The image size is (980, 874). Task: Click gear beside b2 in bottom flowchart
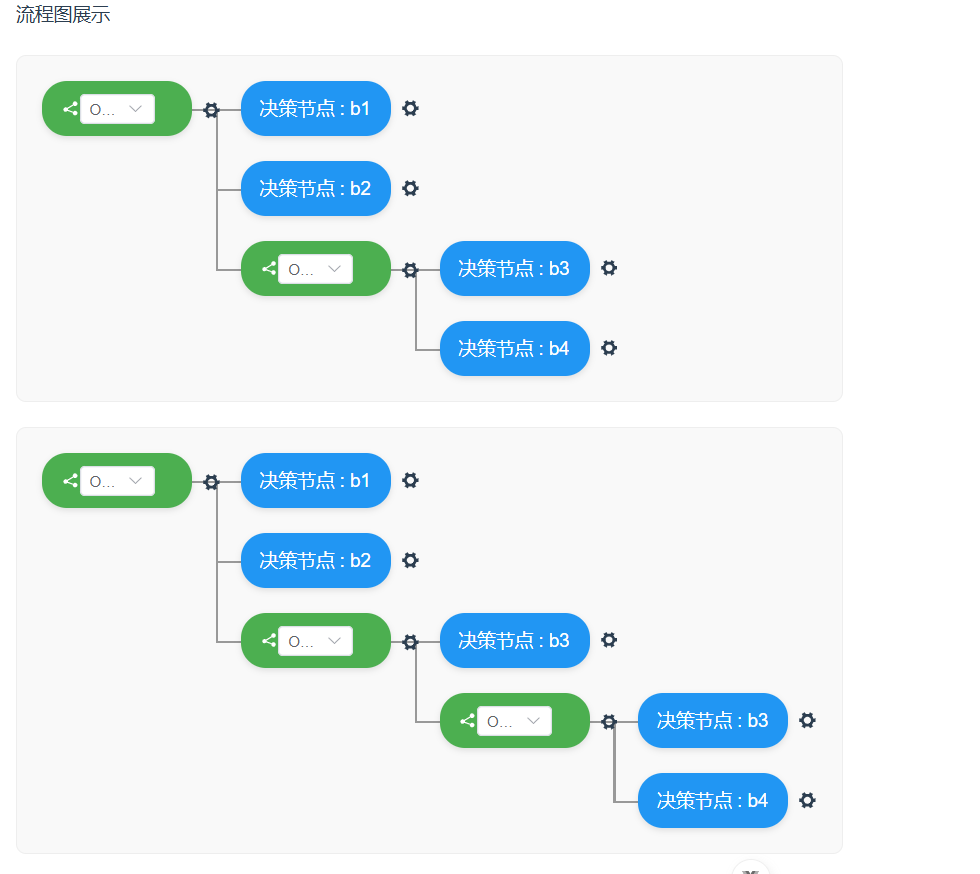coord(410,560)
